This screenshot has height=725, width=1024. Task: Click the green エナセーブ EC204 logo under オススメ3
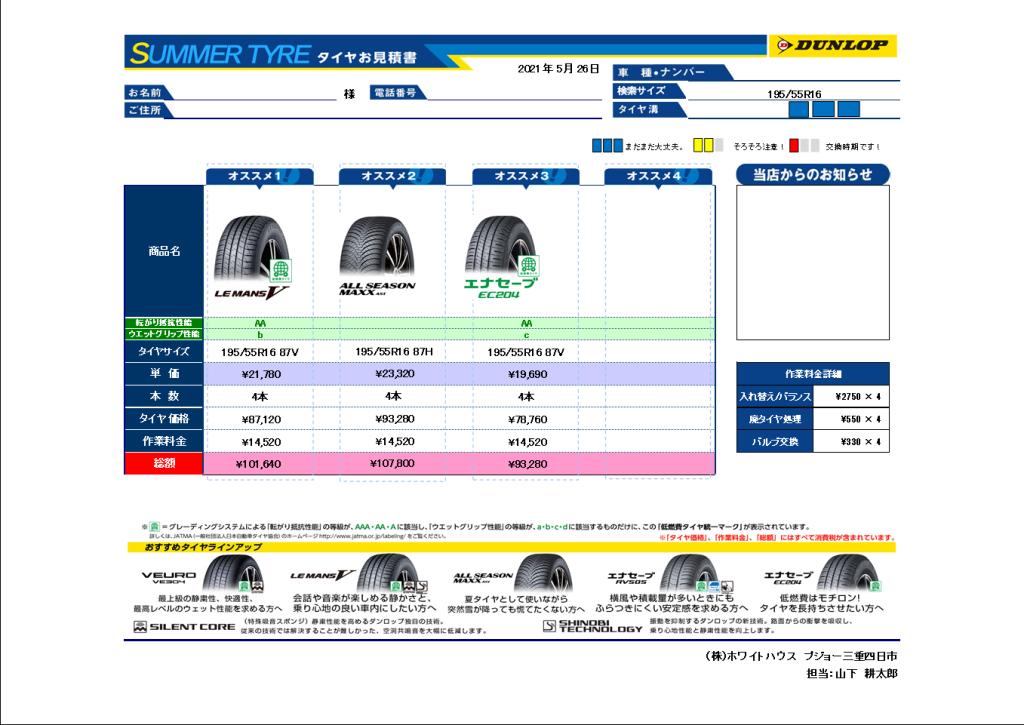pyautogui.click(x=500, y=287)
